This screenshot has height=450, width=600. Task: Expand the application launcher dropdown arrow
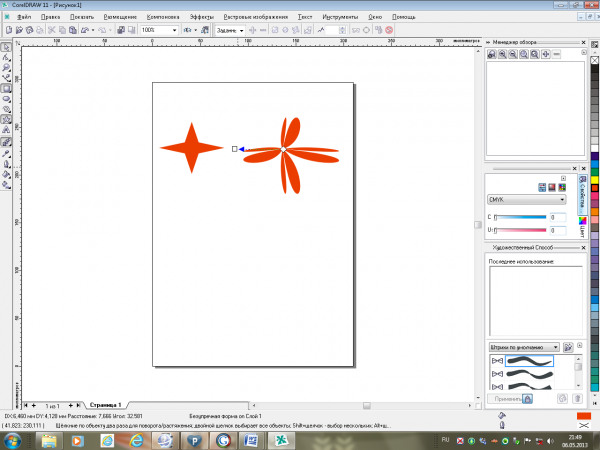[196, 30]
